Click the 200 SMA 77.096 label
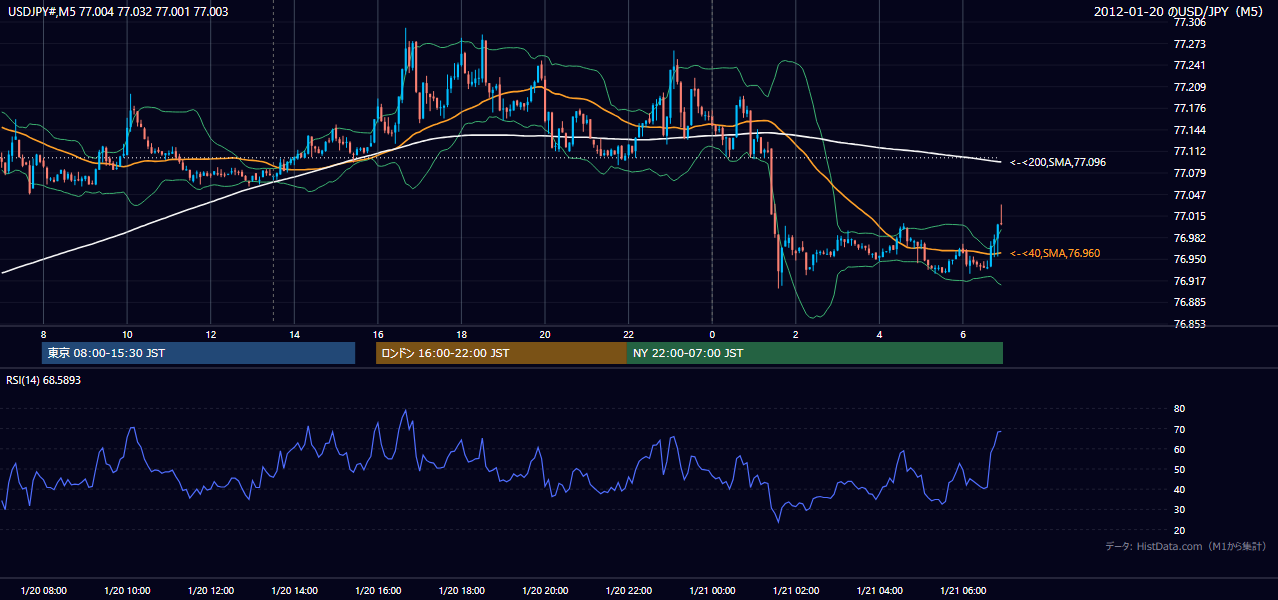Image resolution: width=1278 pixels, height=600 pixels. click(x=1058, y=162)
